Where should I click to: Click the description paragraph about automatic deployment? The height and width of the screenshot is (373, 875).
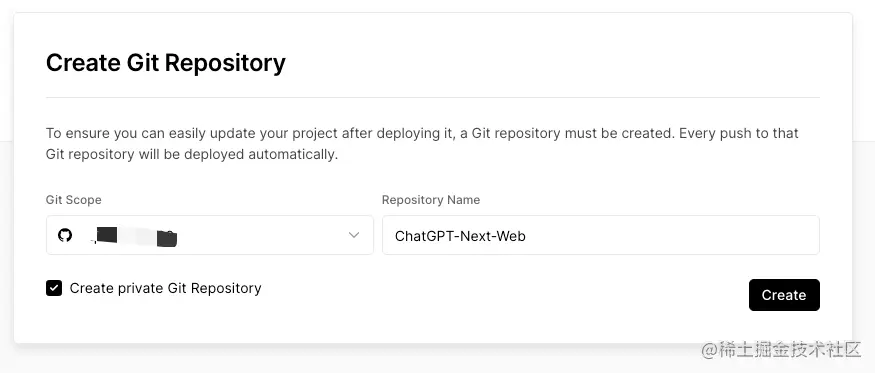422,144
